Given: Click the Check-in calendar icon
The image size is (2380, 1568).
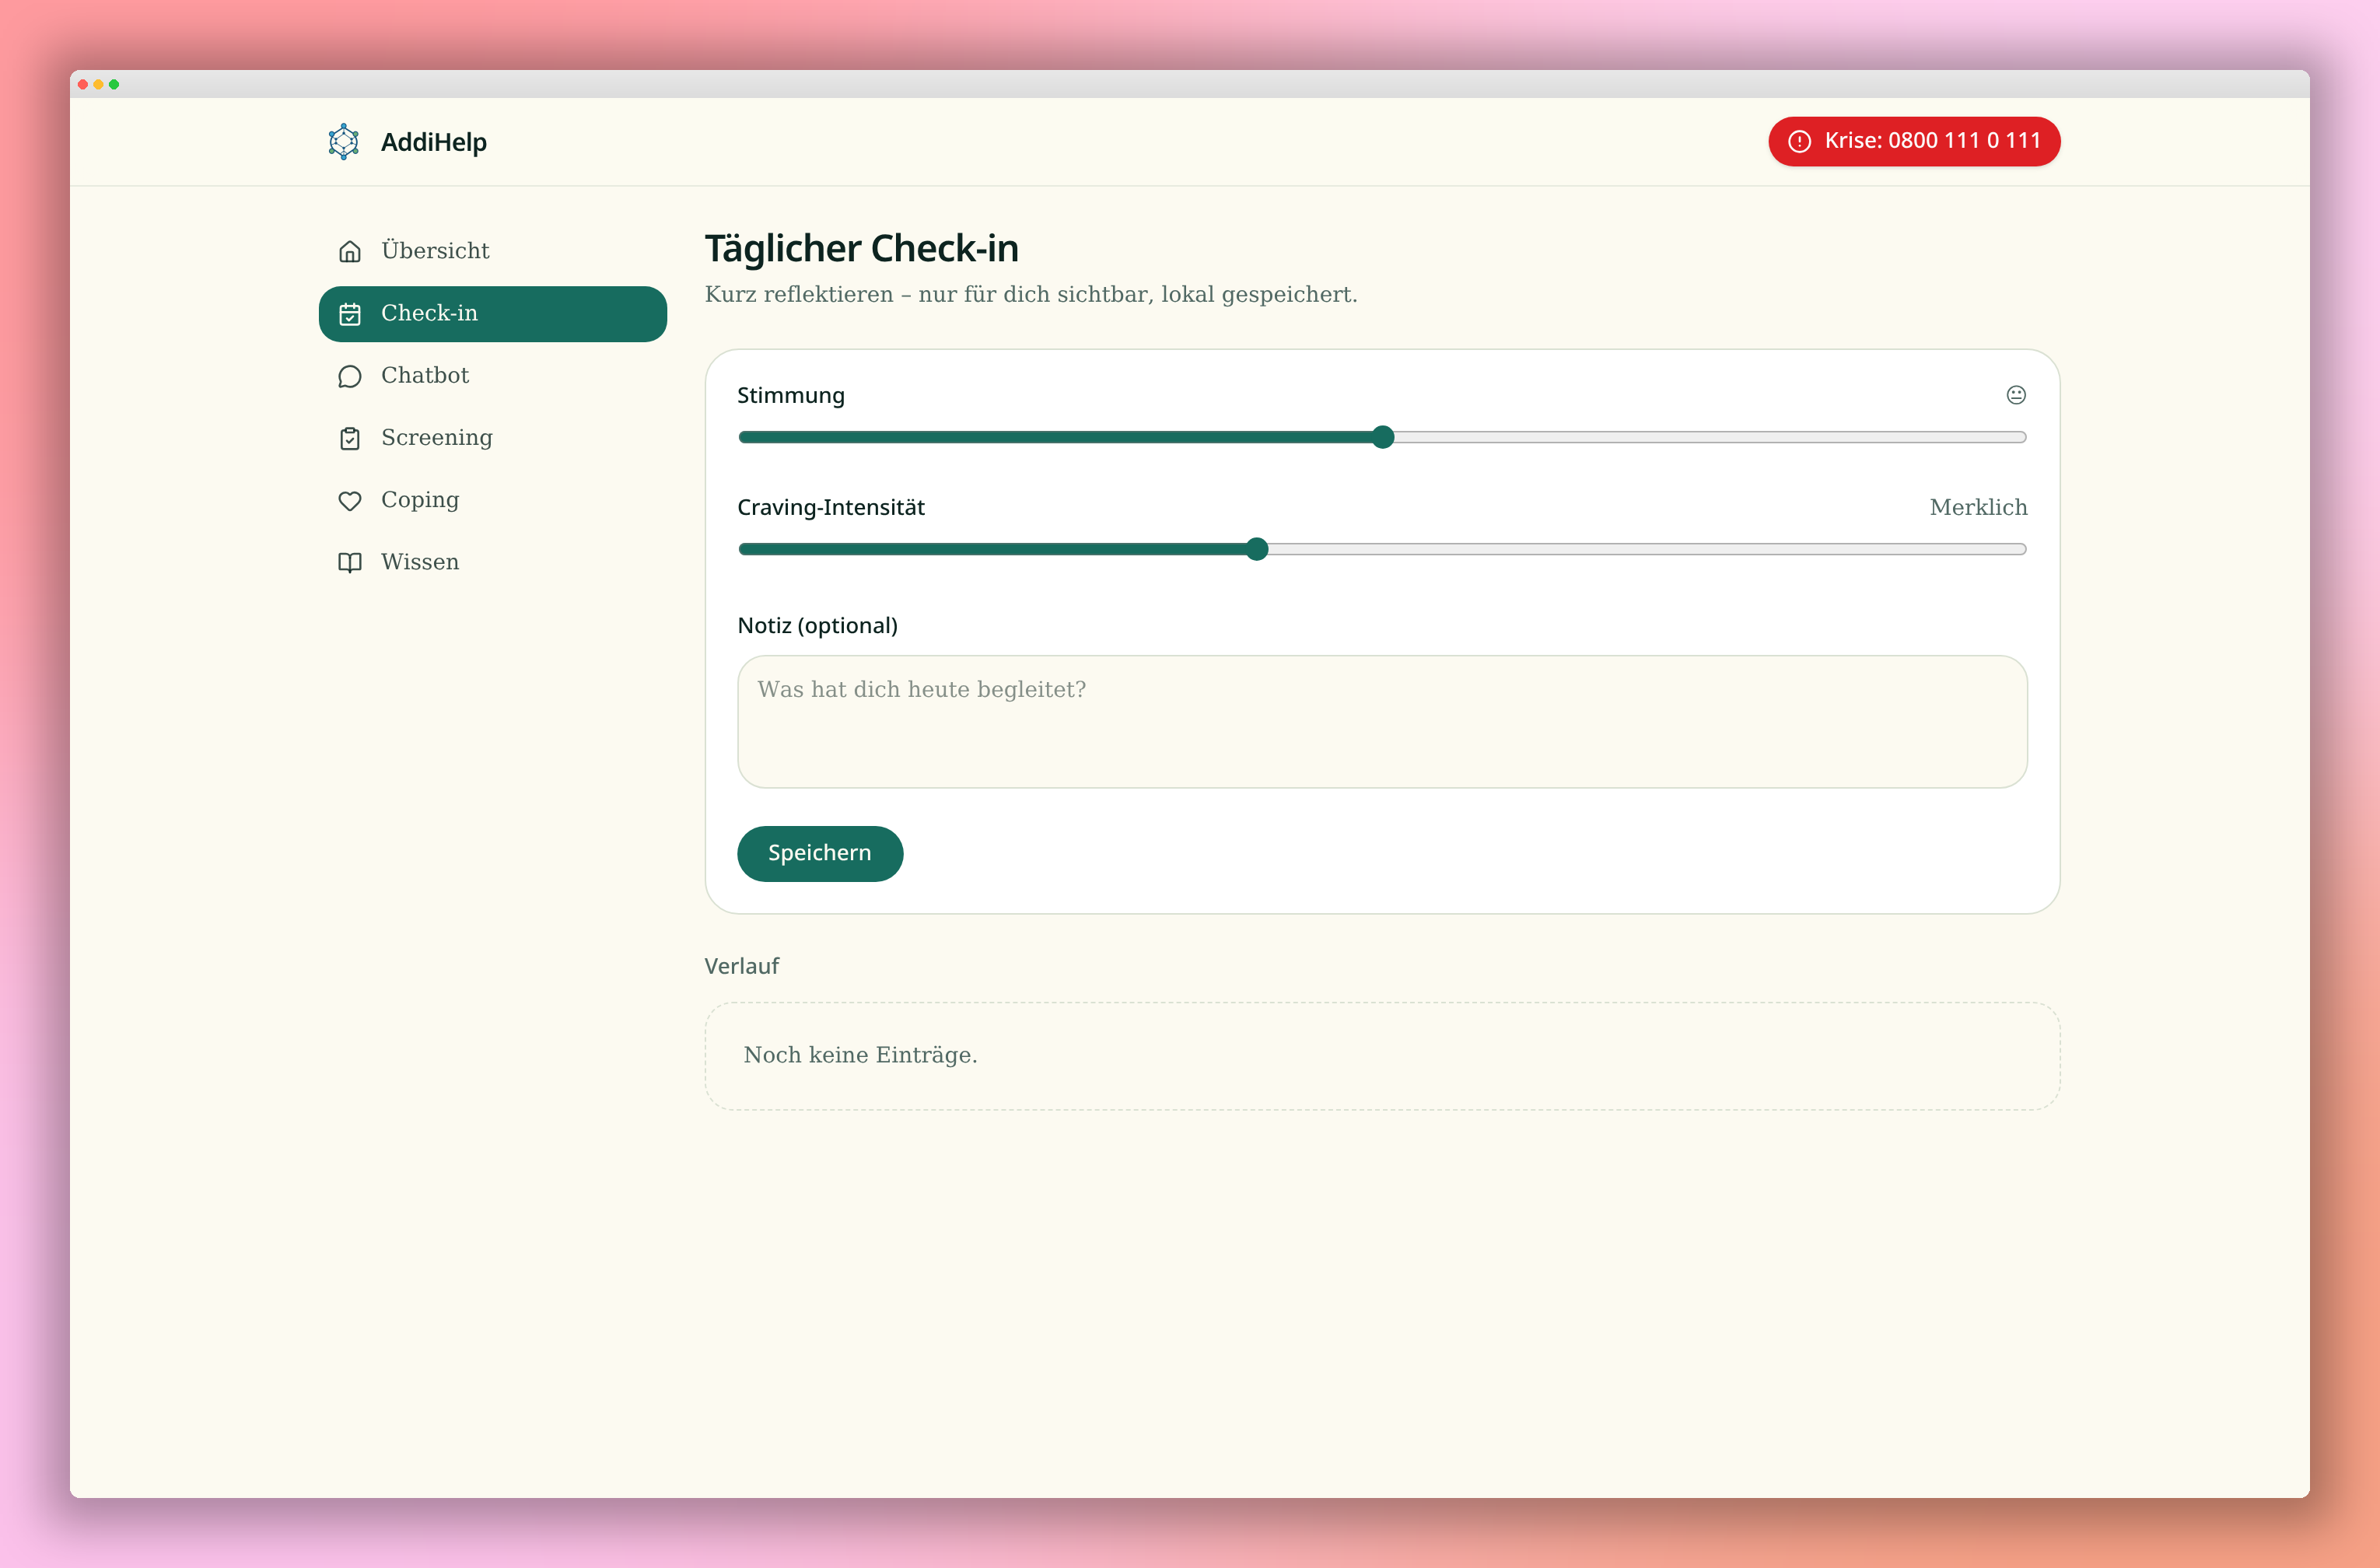Looking at the screenshot, I should [349, 314].
